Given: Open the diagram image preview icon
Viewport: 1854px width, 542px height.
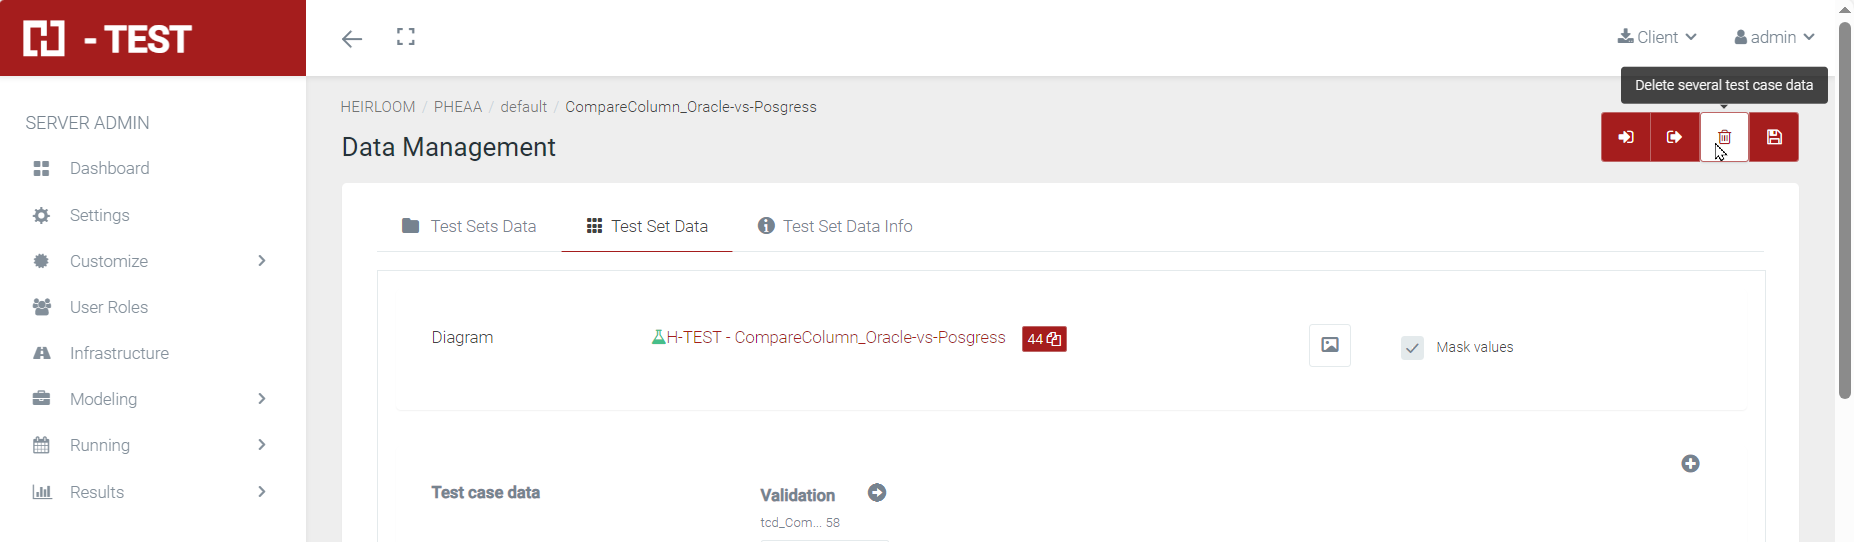Looking at the screenshot, I should pos(1330,345).
